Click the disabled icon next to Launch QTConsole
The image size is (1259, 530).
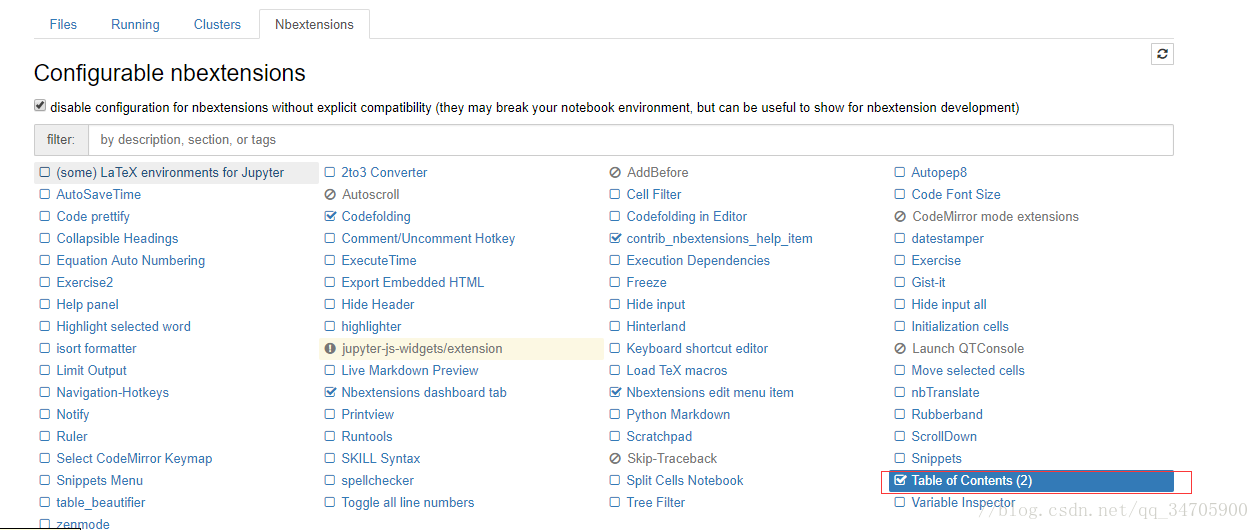click(900, 349)
